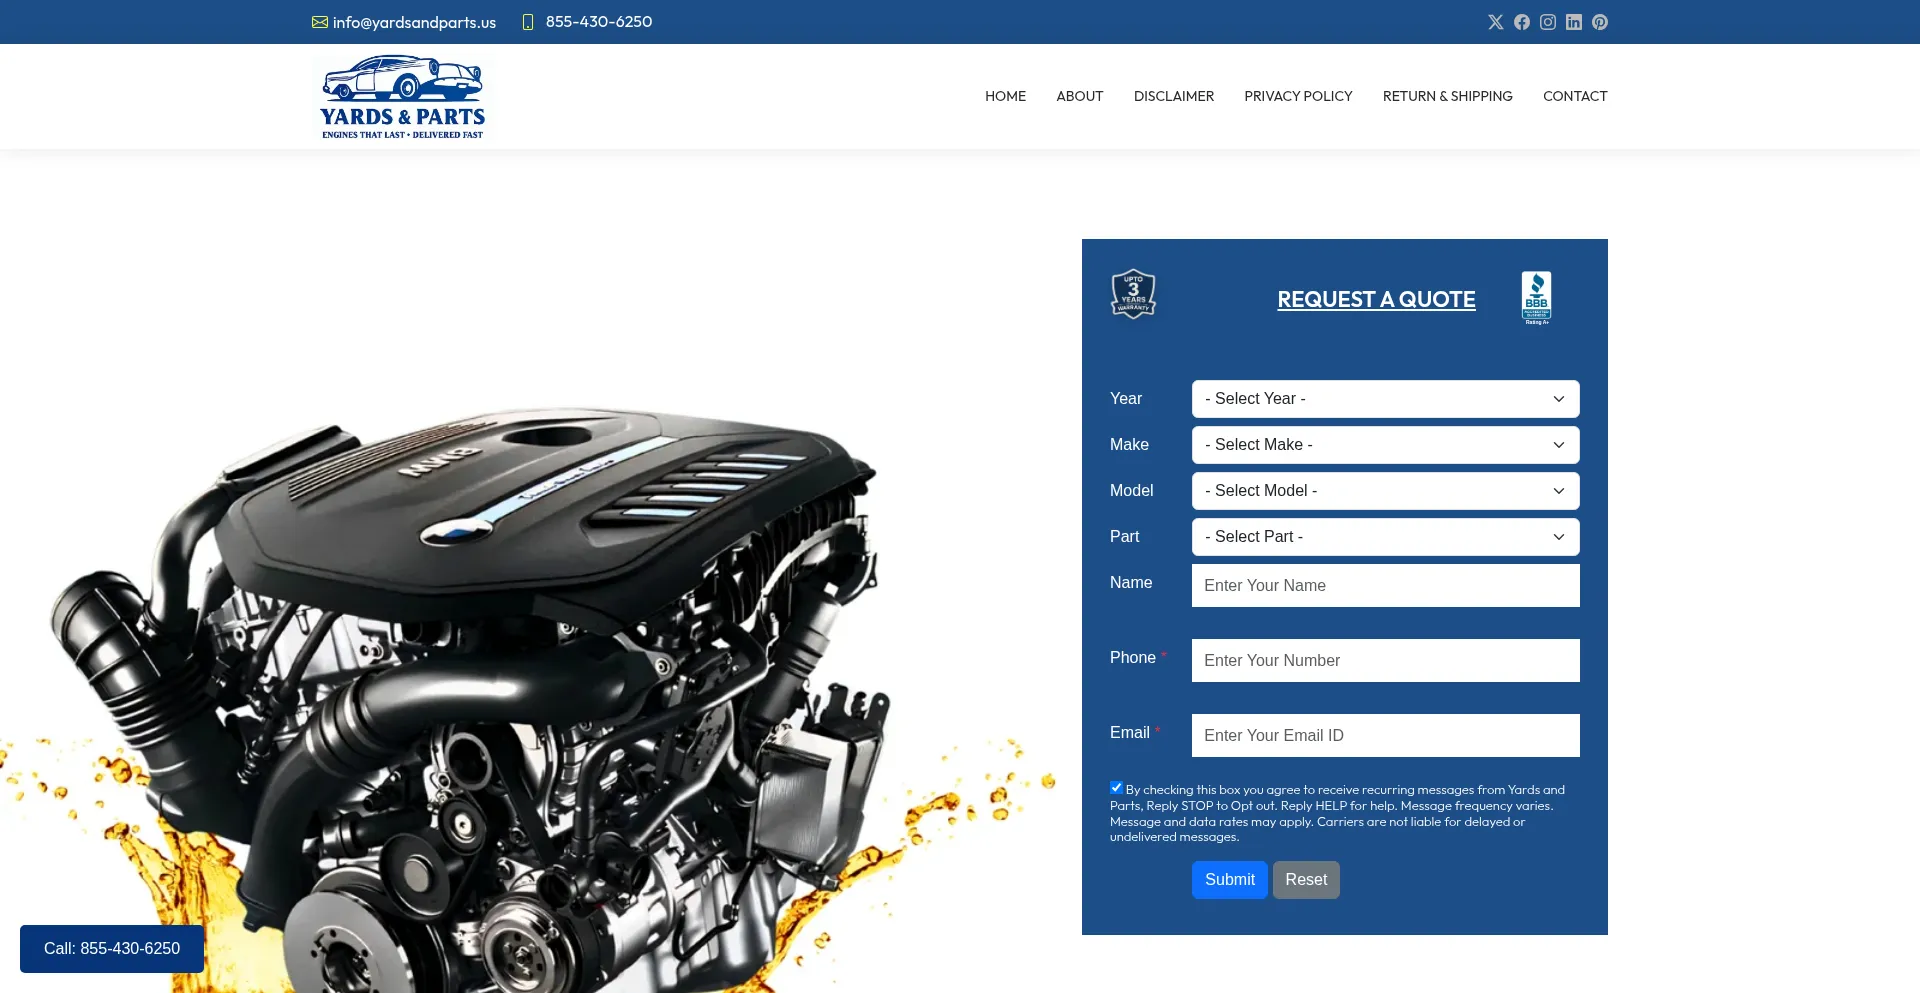The image size is (1920, 993).
Task: Go to the About menu item
Action: (x=1079, y=96)
